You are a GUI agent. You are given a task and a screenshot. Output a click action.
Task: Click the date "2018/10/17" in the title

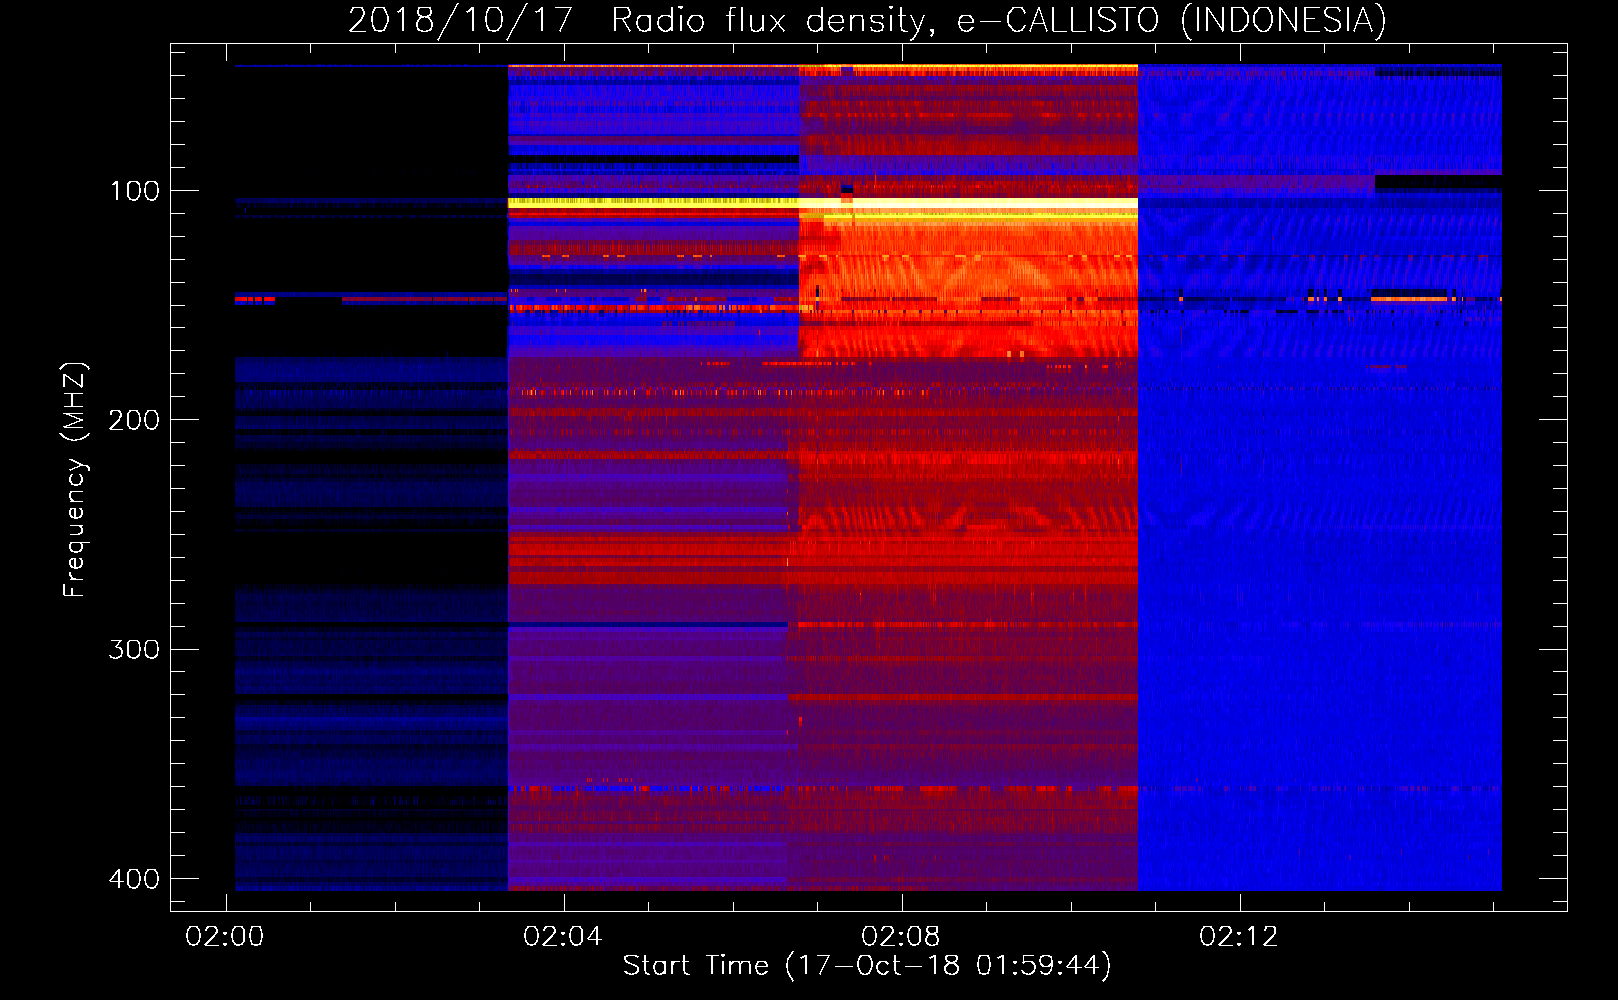coord(461,20)
